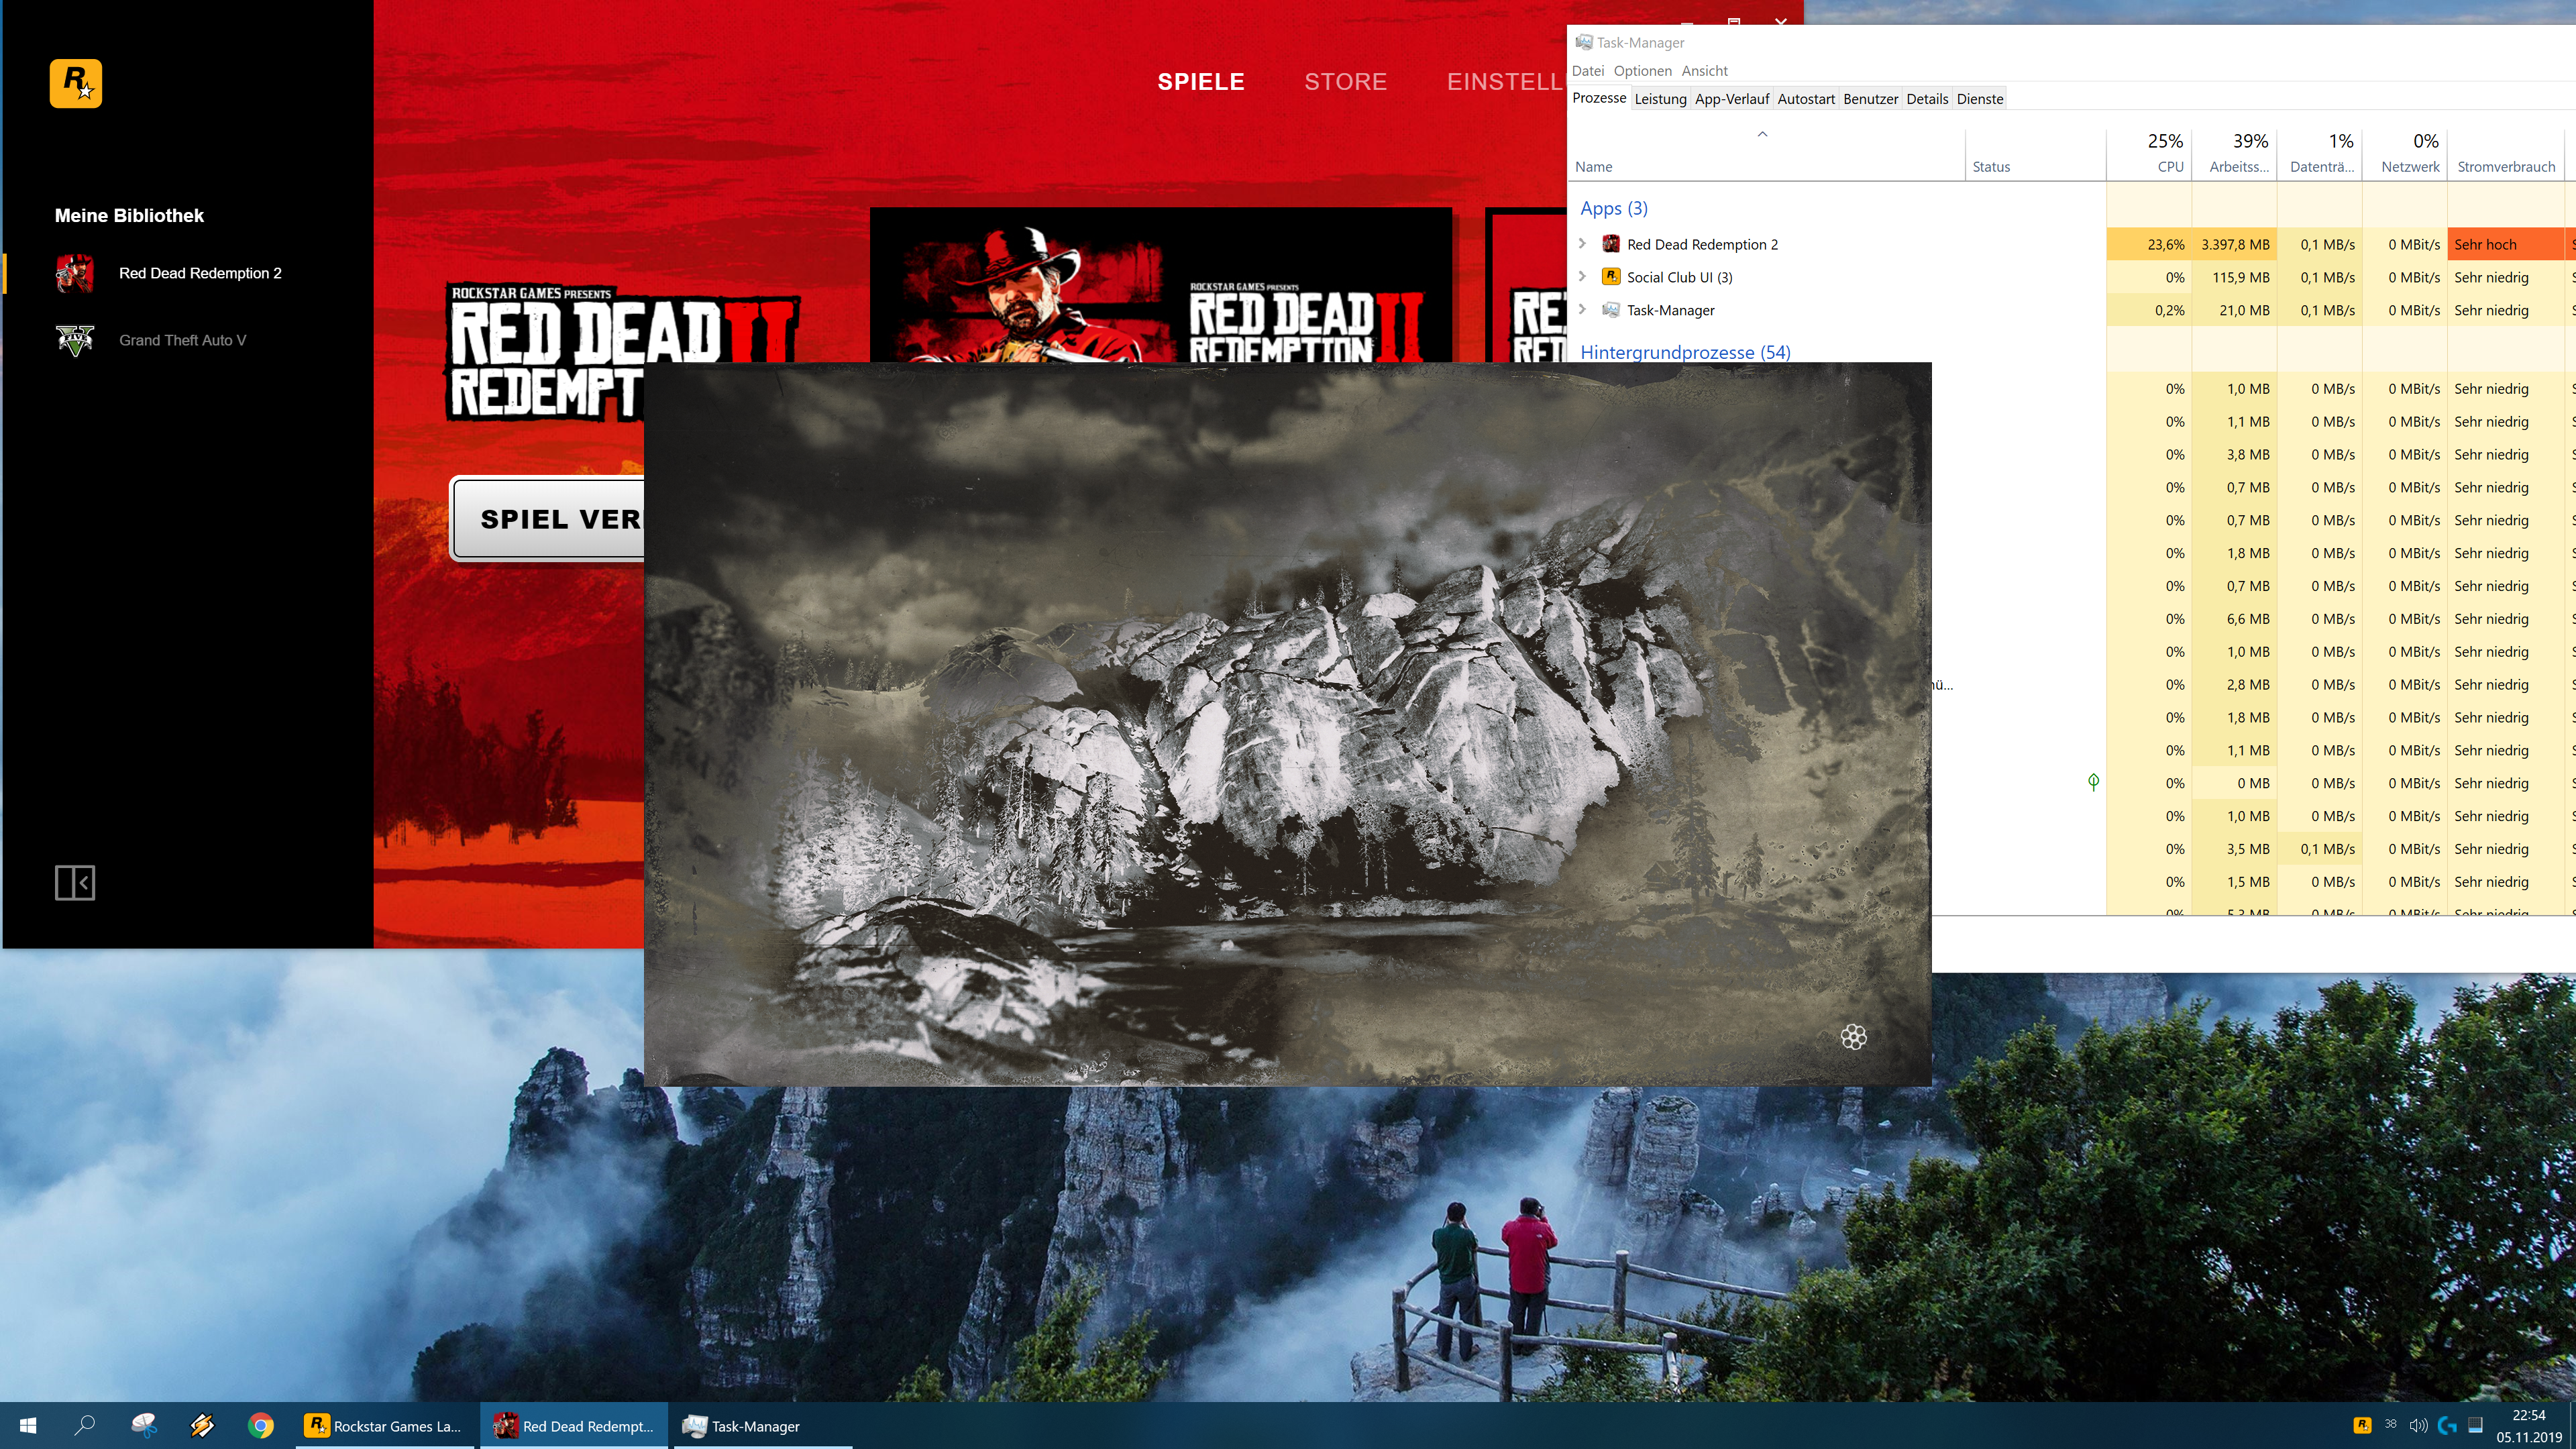Open the STORE section in launcher
Image resolution: width=2576 pixels, height=1449 pixels.
1345,82
